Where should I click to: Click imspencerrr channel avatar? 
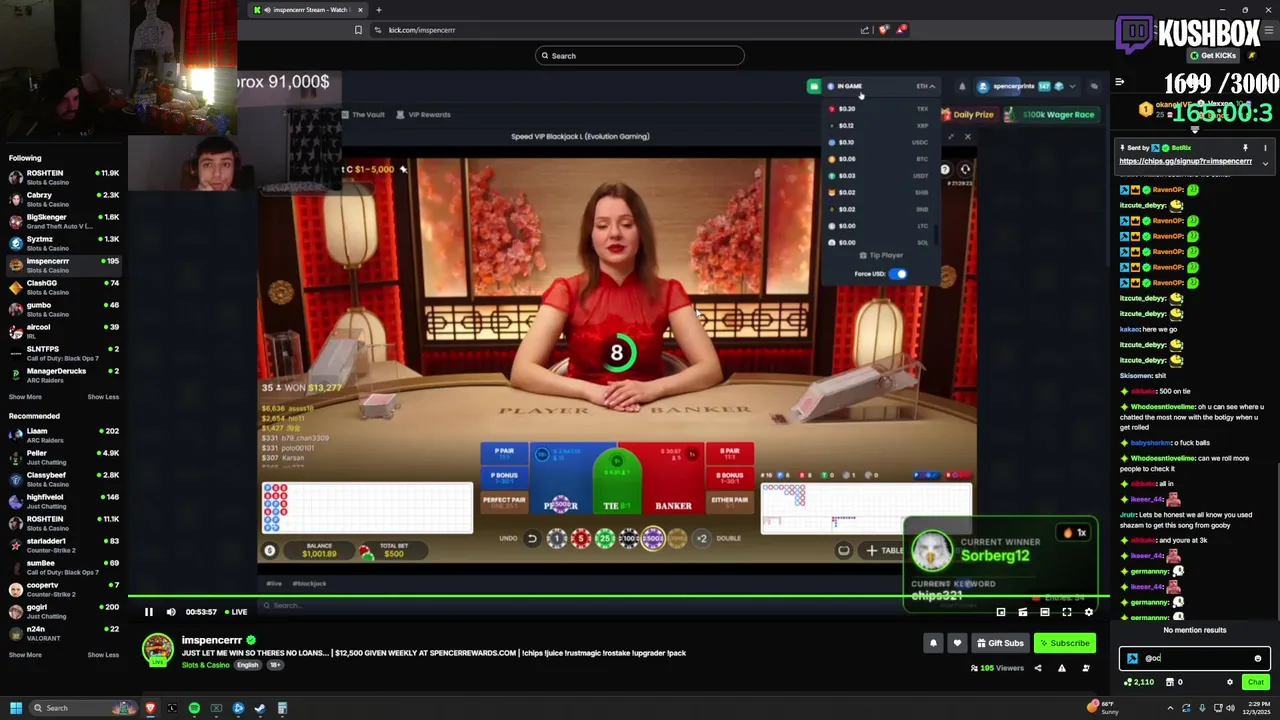pyautogui.click(x=157, y=649)
